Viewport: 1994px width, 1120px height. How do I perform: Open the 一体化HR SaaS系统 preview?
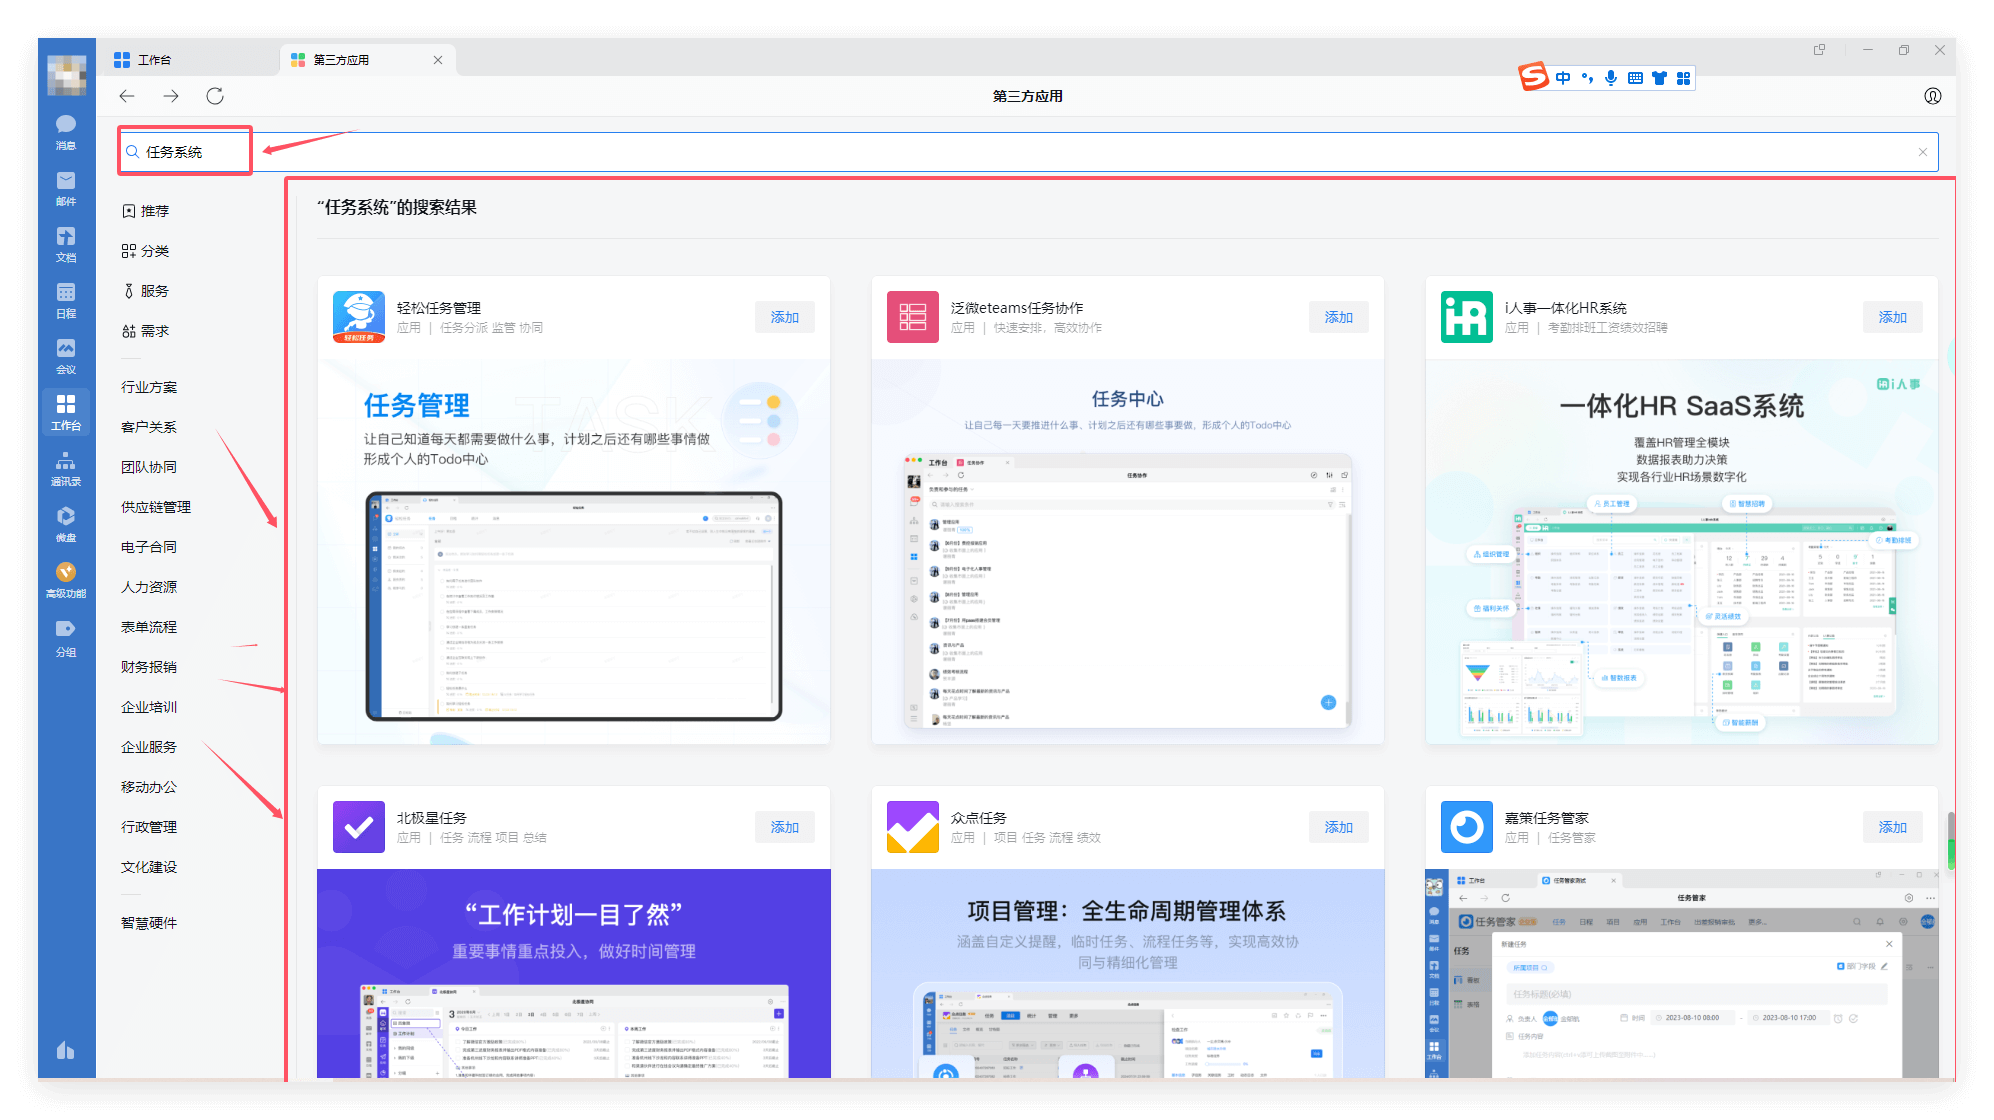pyautogui.click(x=1682, y=552)
